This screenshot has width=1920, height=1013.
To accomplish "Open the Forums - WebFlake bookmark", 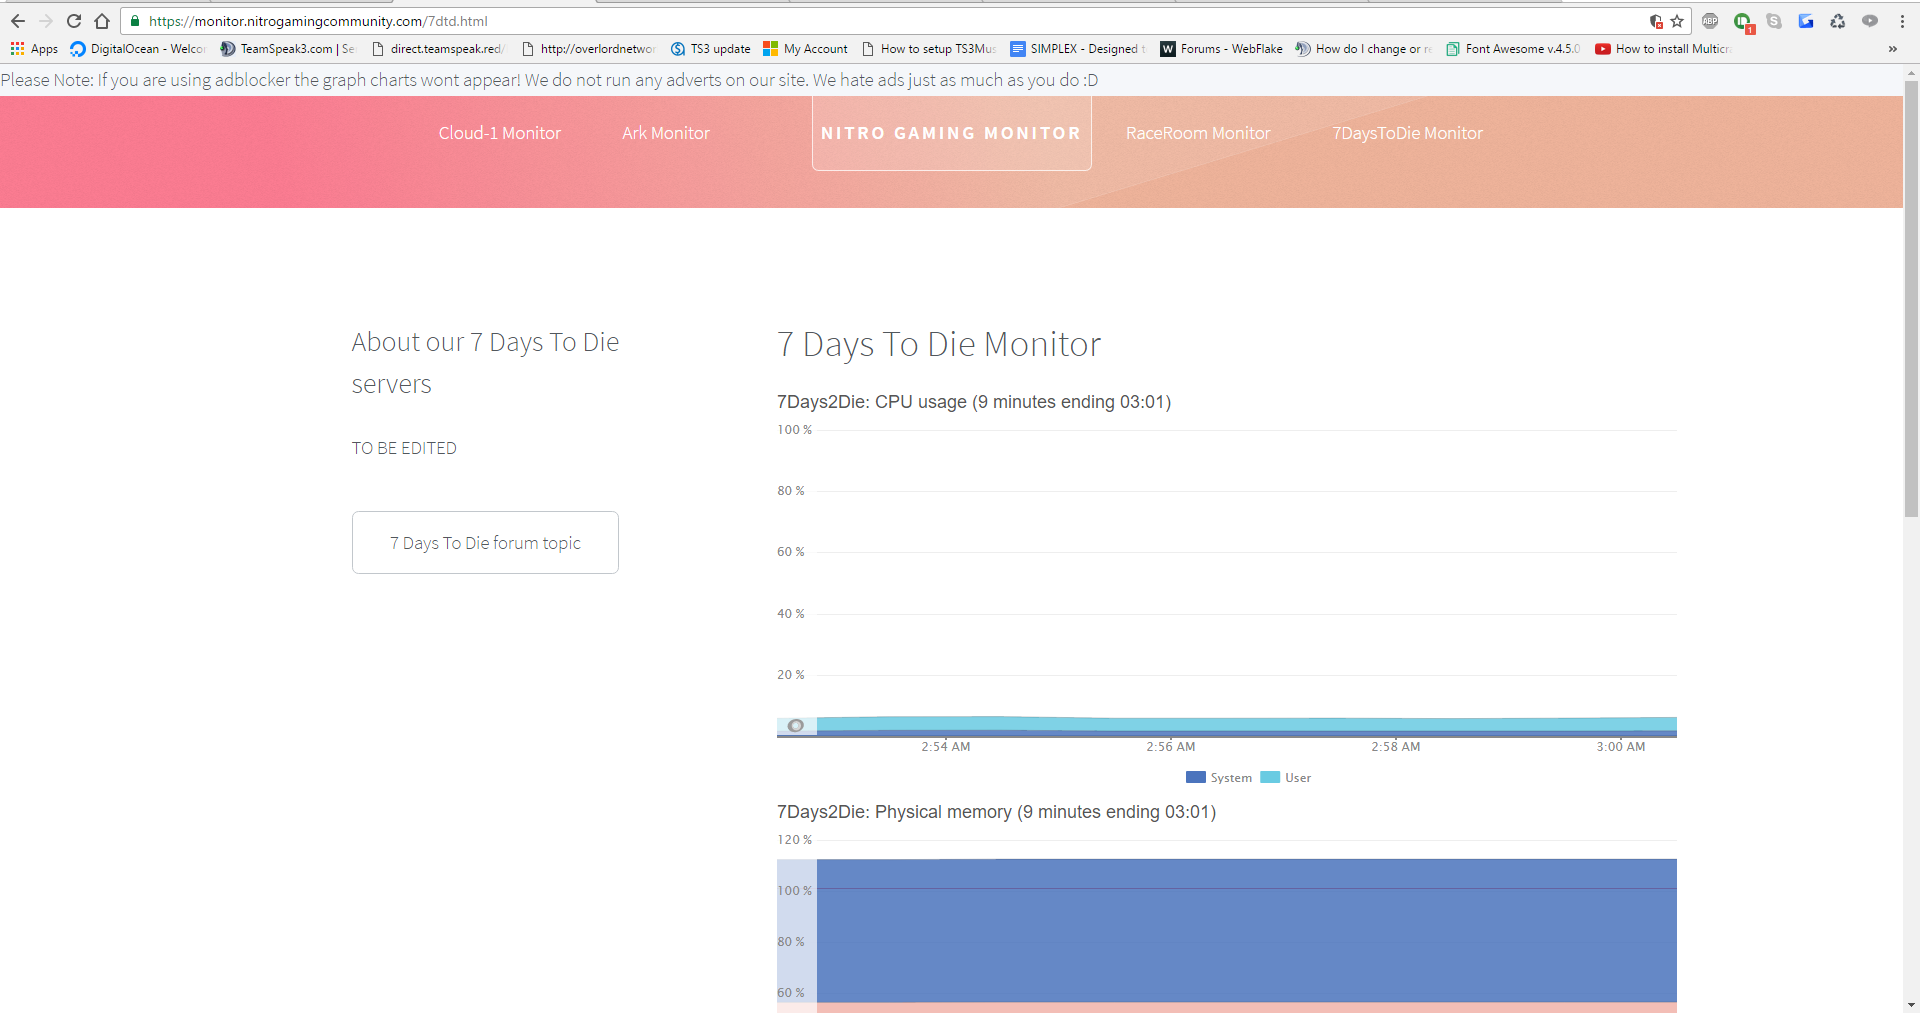I will tap(1221, 49).
